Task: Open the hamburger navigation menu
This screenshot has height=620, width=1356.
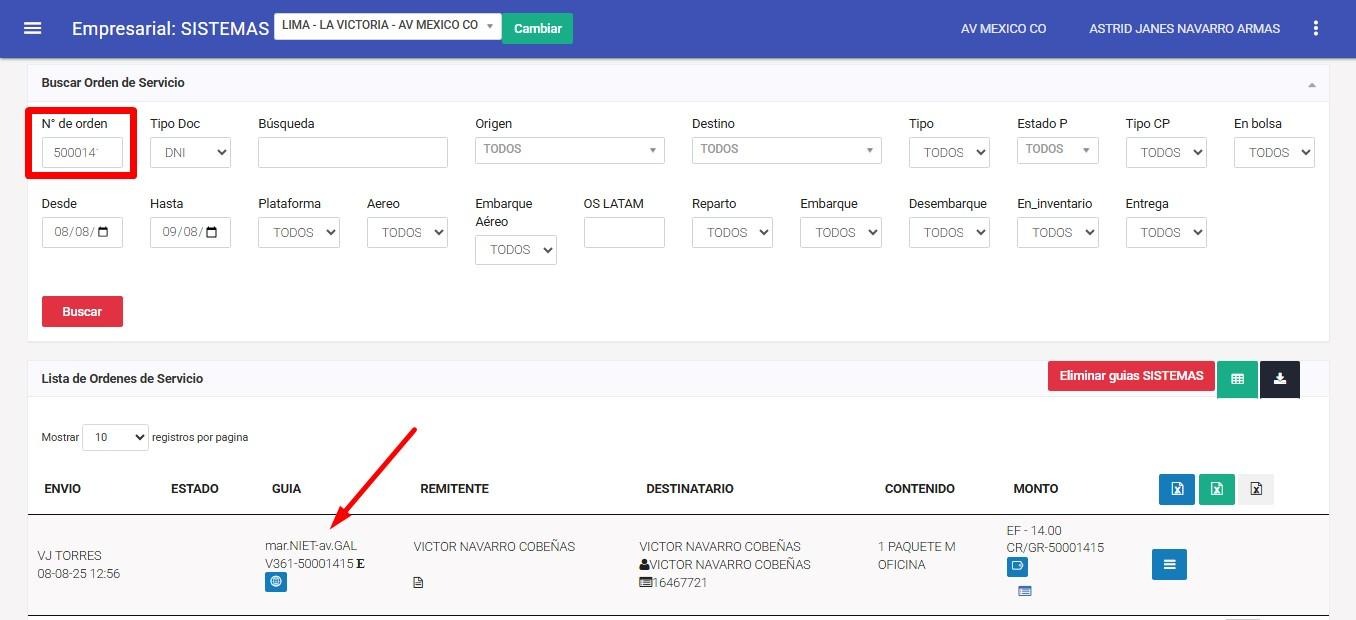Action: 33,28
